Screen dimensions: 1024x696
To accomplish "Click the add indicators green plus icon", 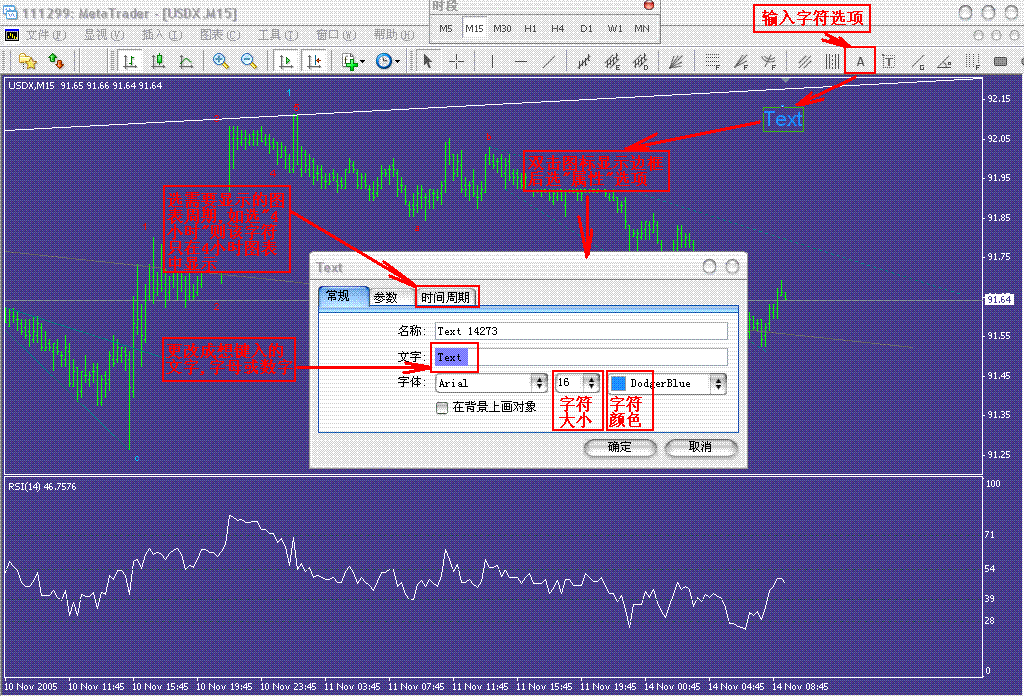I will coord(349,61).
